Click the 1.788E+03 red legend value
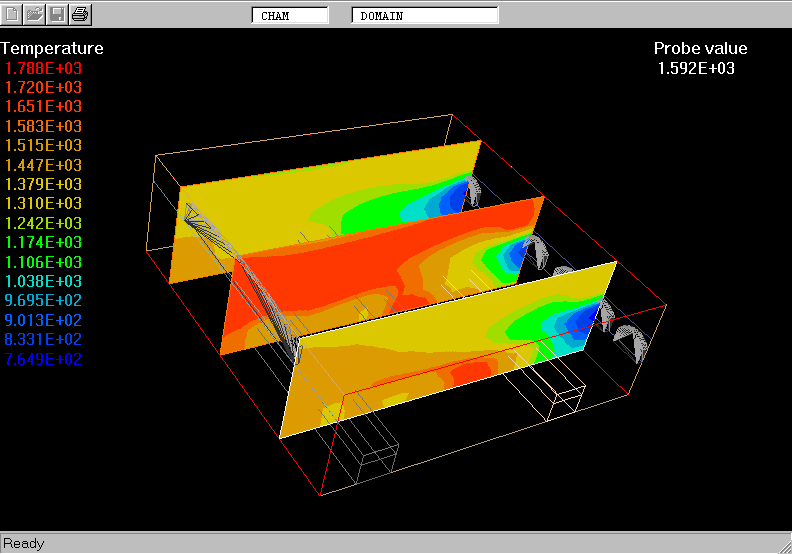Viewport: 792px width, 554px height. tap(44, 68)
